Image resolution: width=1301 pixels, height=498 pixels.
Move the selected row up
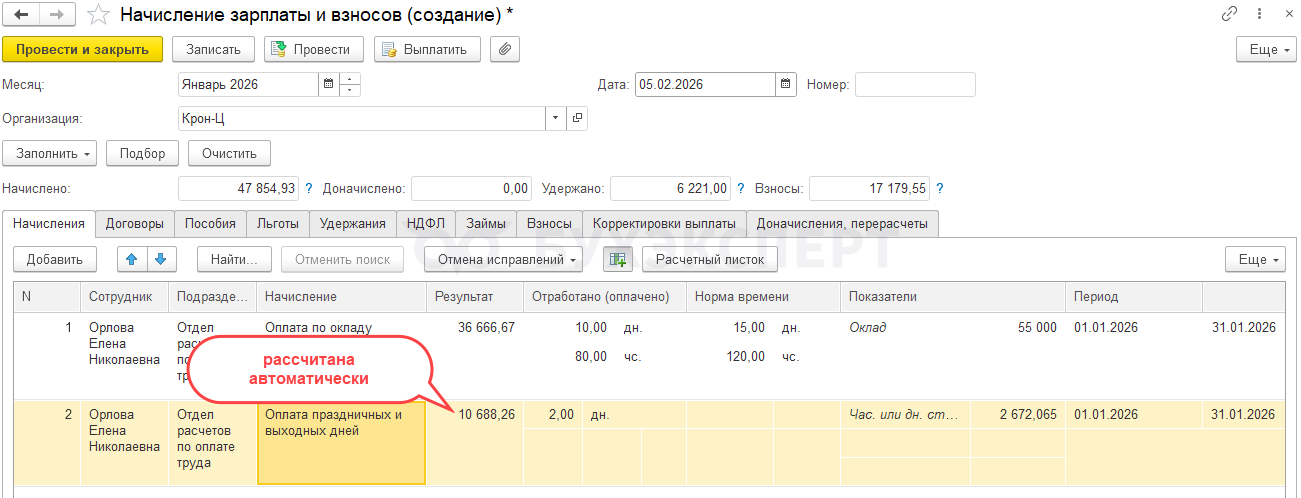pos(131,259)
